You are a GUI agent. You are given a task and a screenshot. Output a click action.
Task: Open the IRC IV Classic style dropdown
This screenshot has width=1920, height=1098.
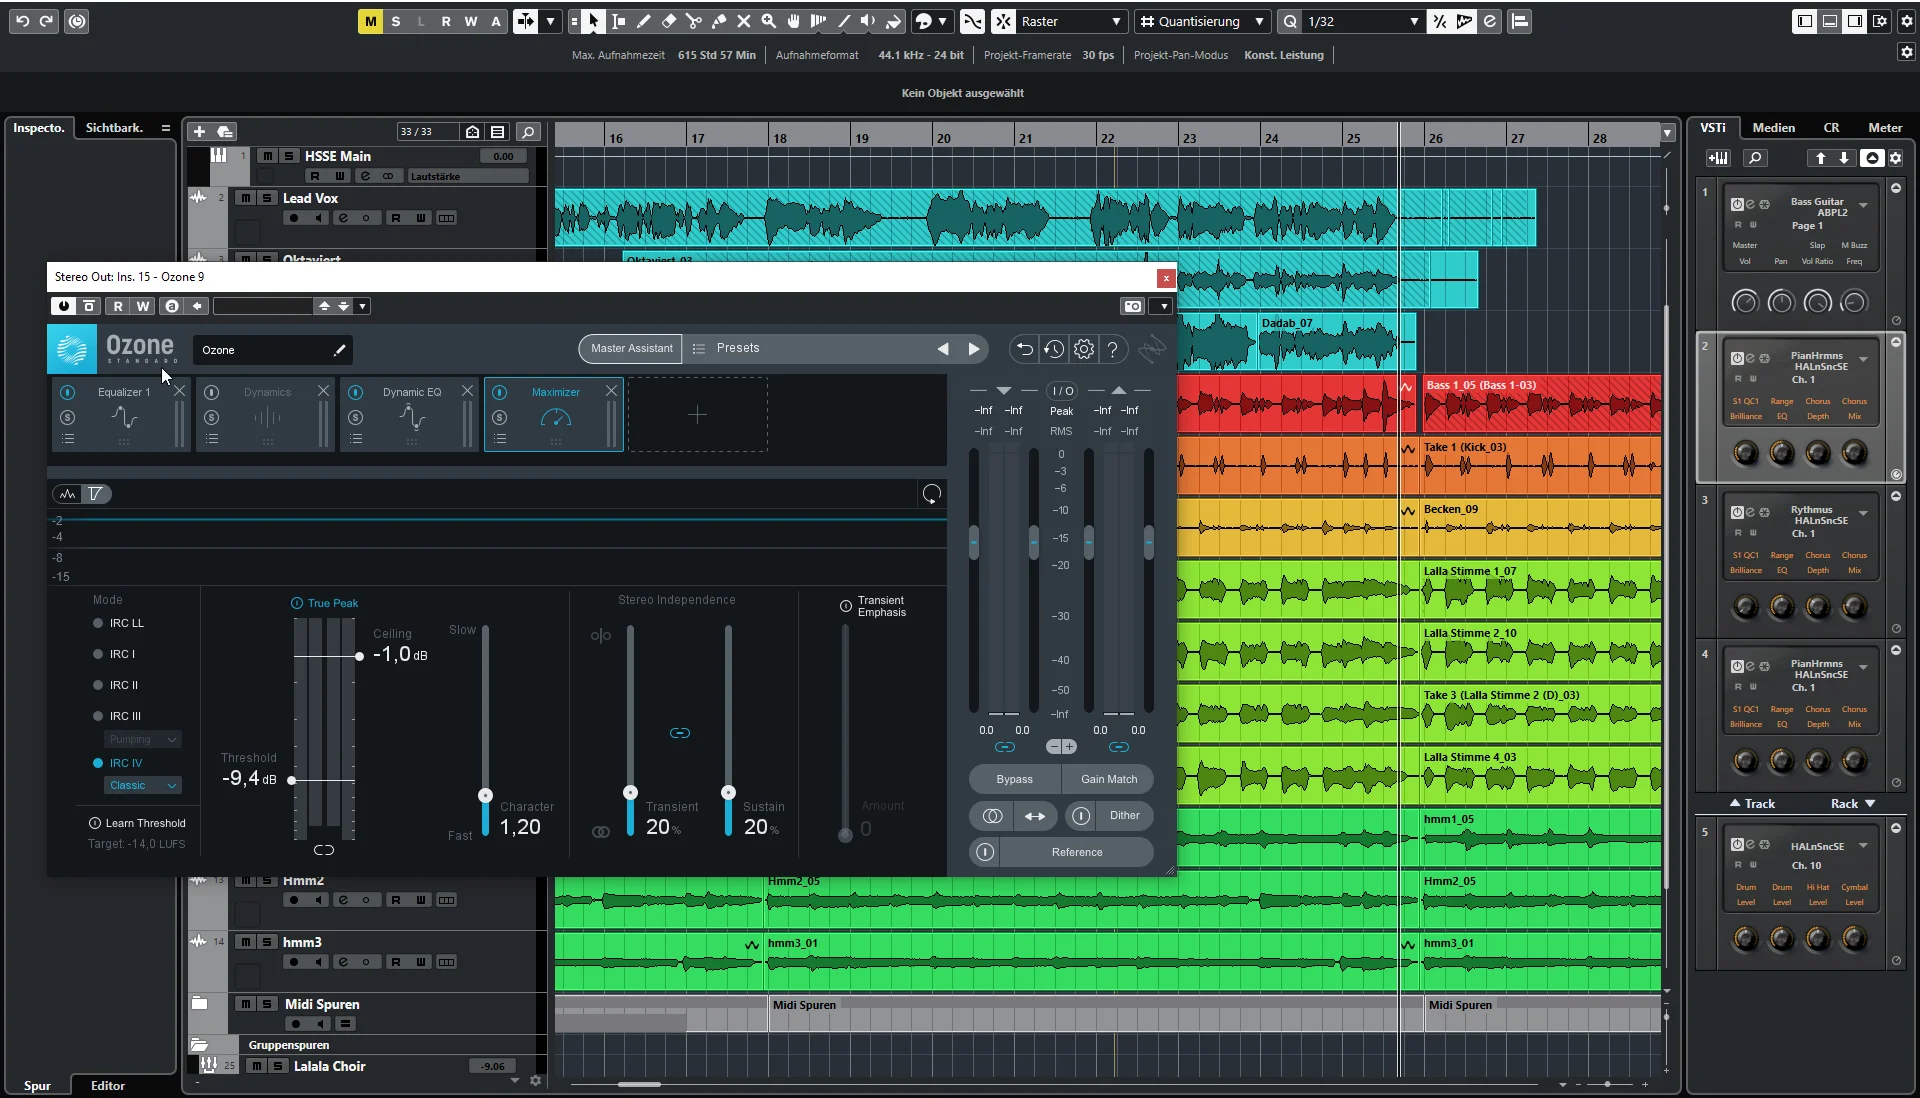[143, 785]
